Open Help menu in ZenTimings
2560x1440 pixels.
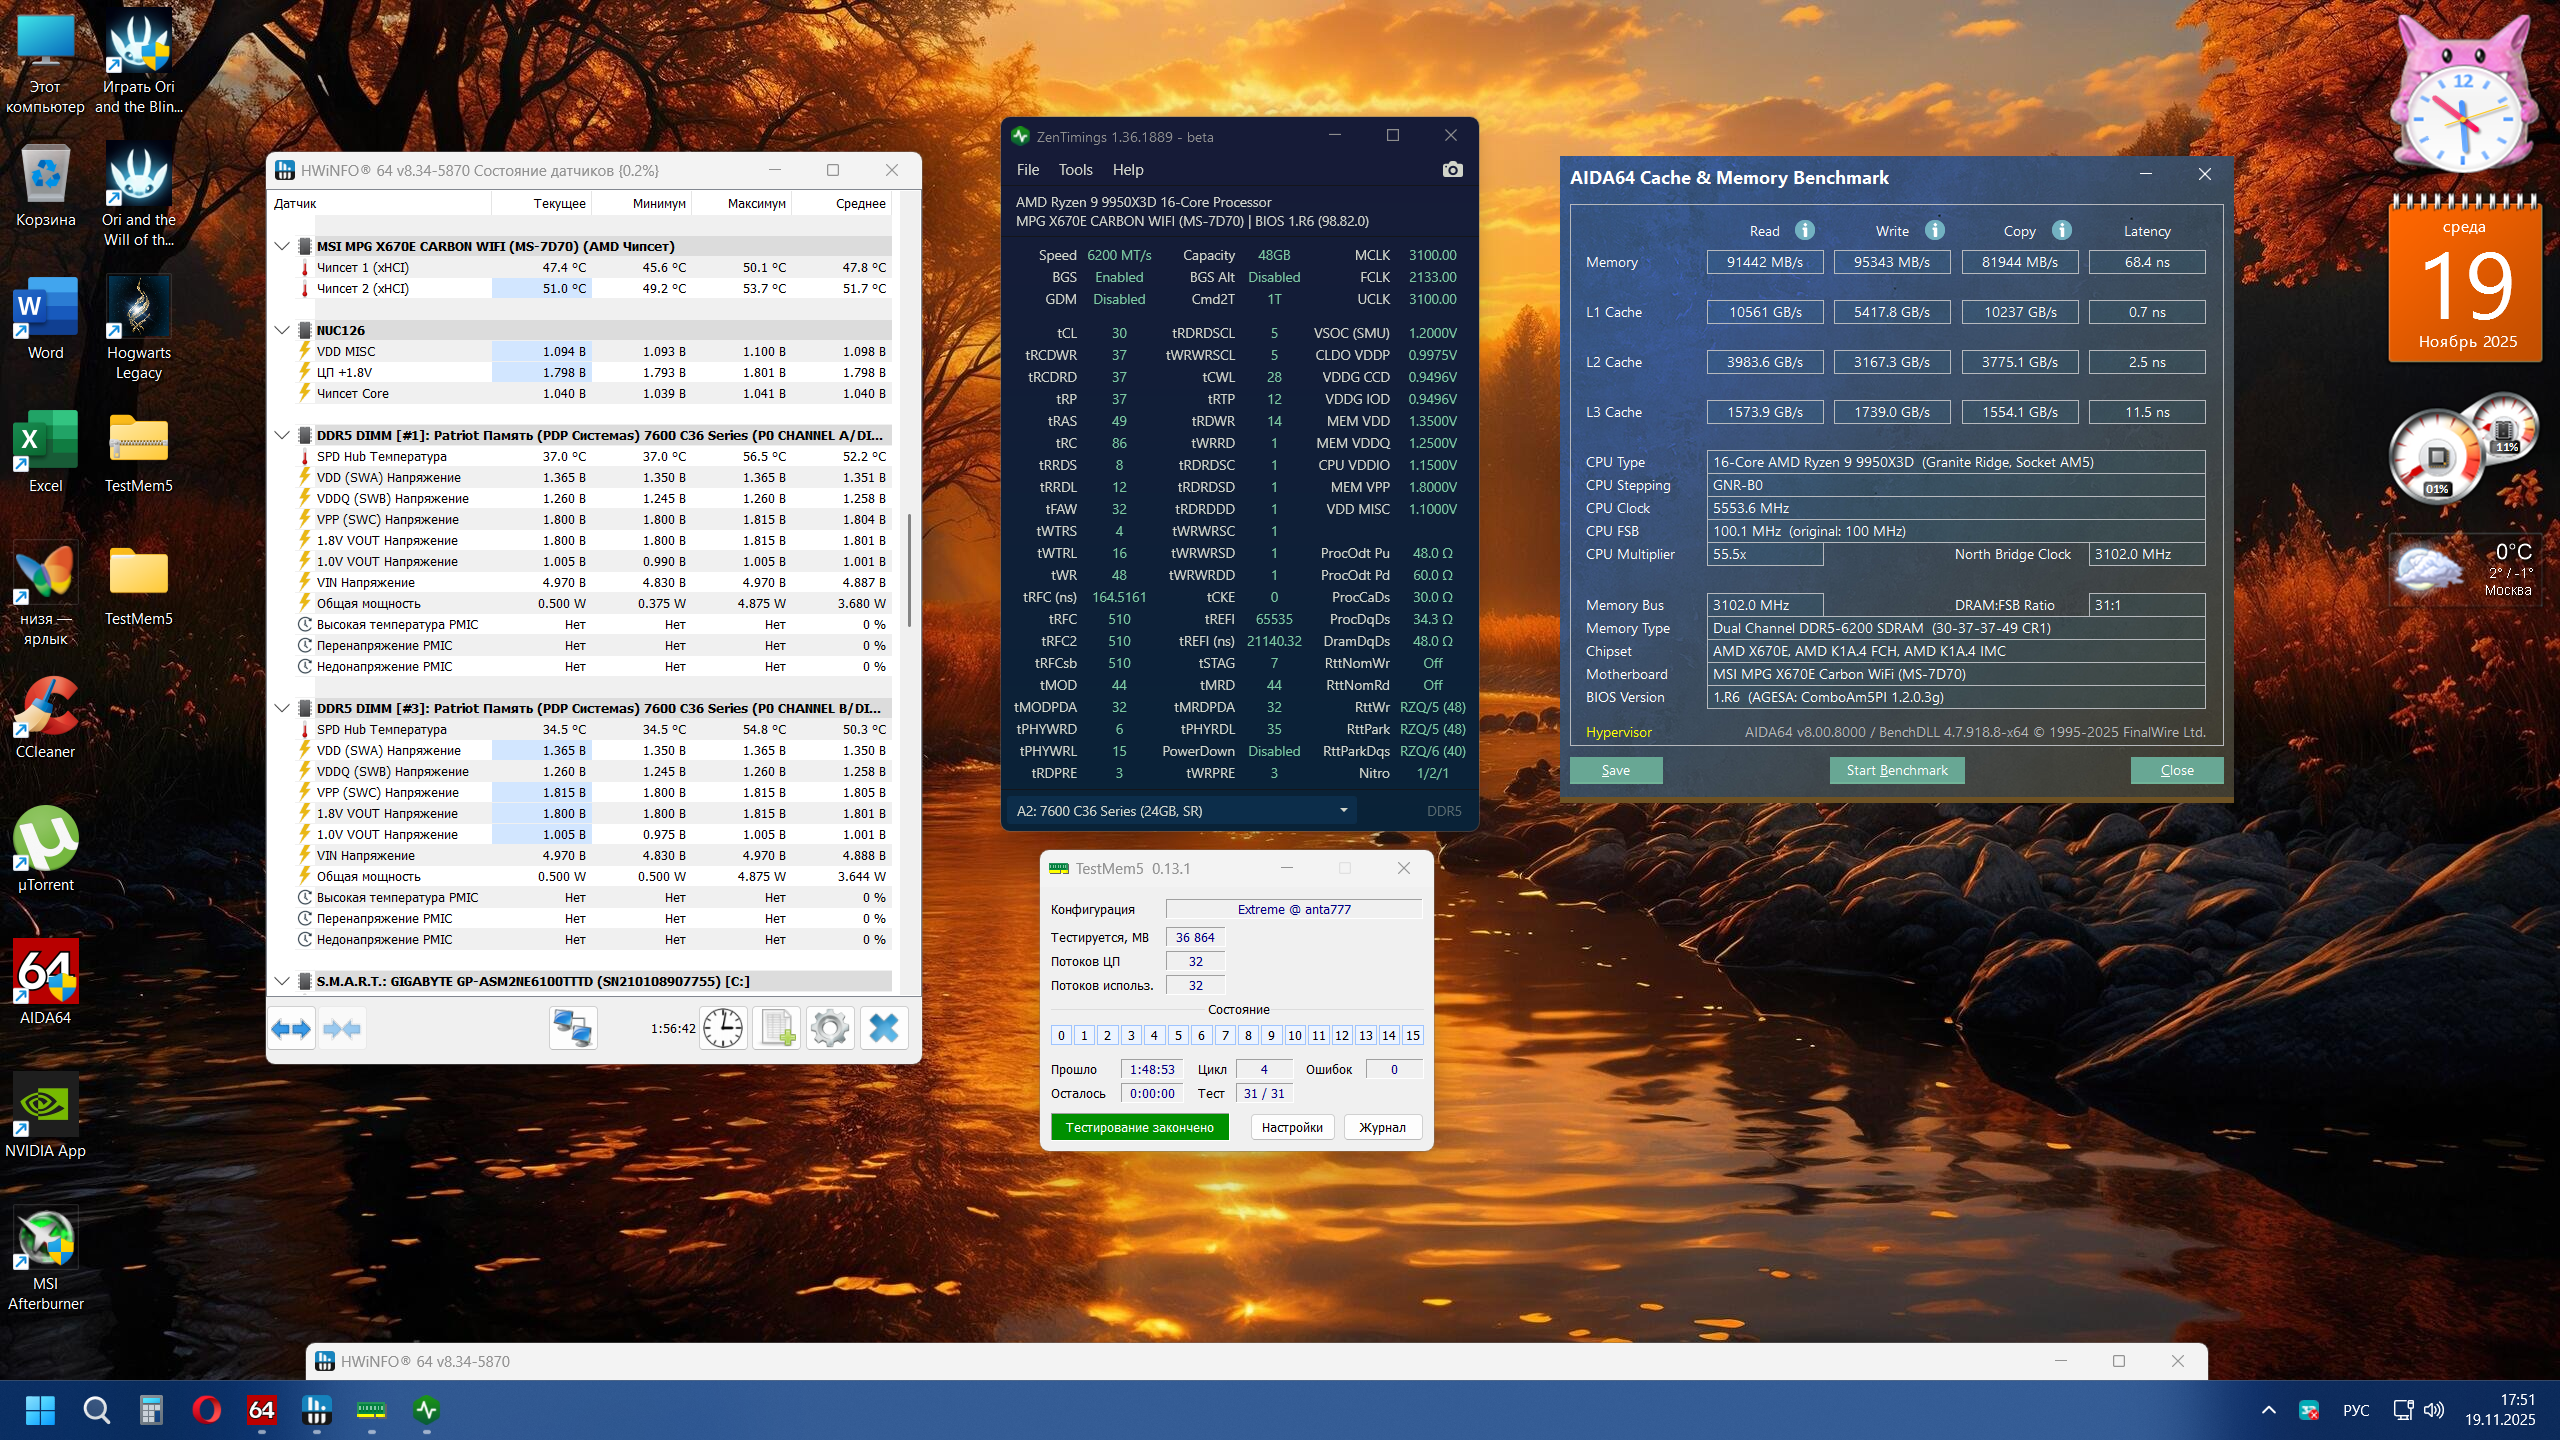click(x=1127, y=170)
